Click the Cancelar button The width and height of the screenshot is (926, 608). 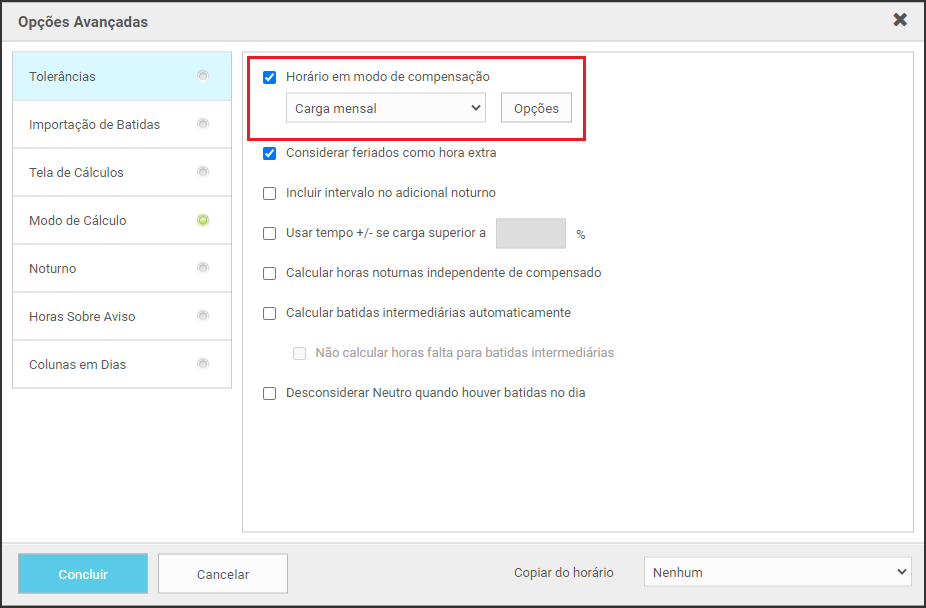pos(223,574)
